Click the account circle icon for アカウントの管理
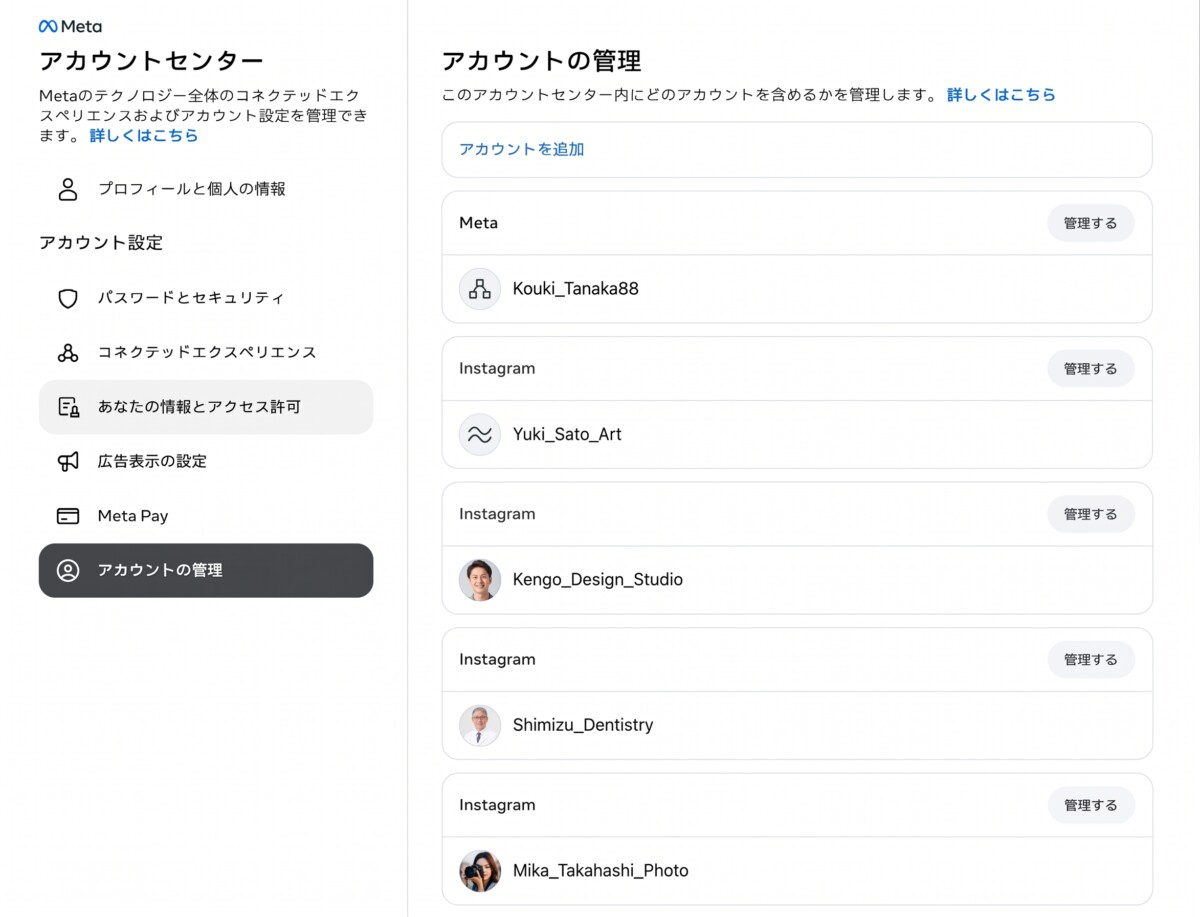 (x=68, y=570)
